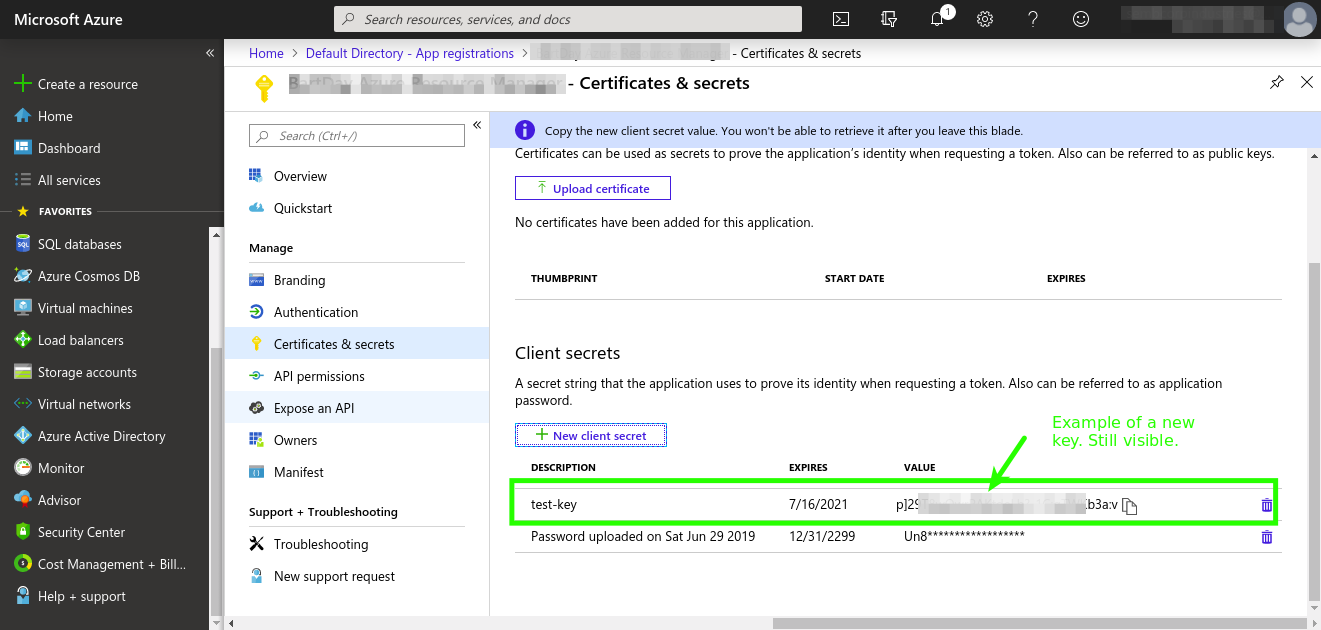
Task: Click Default Directory - App registrations breadcrumb
Action: tap(410, 53)
